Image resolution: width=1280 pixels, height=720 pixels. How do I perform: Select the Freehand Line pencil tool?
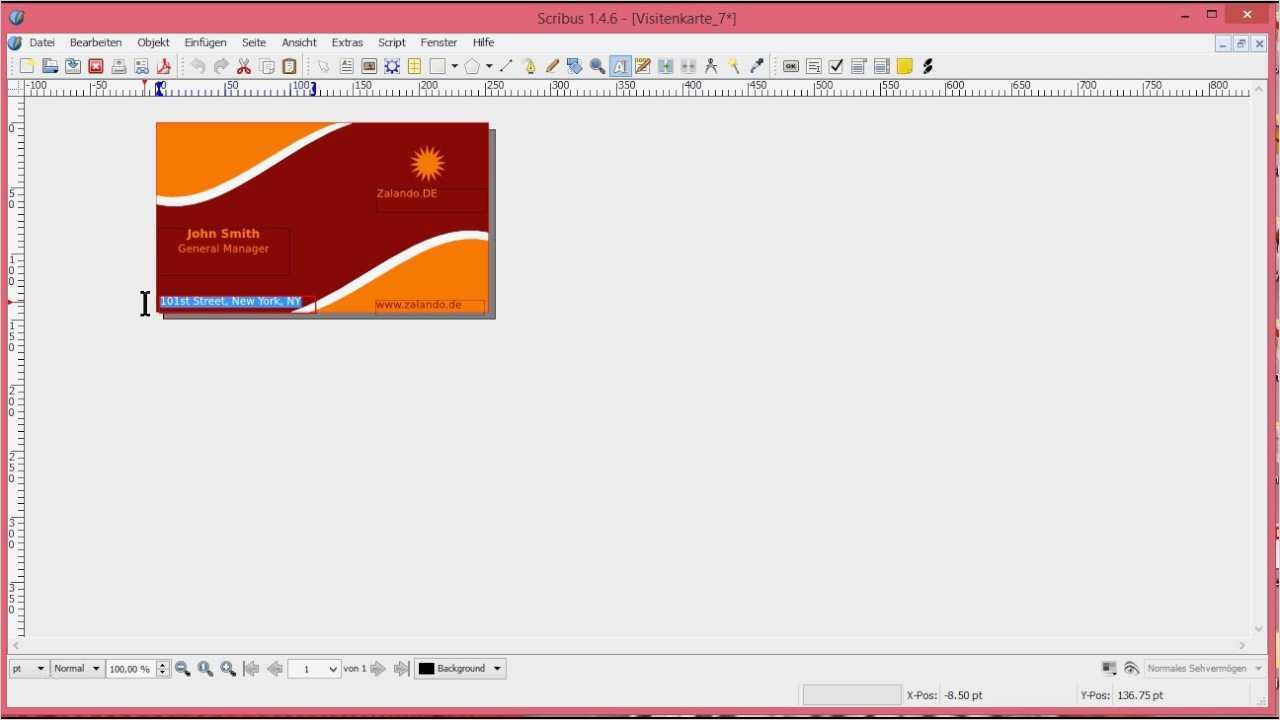[x=552, y=66]
